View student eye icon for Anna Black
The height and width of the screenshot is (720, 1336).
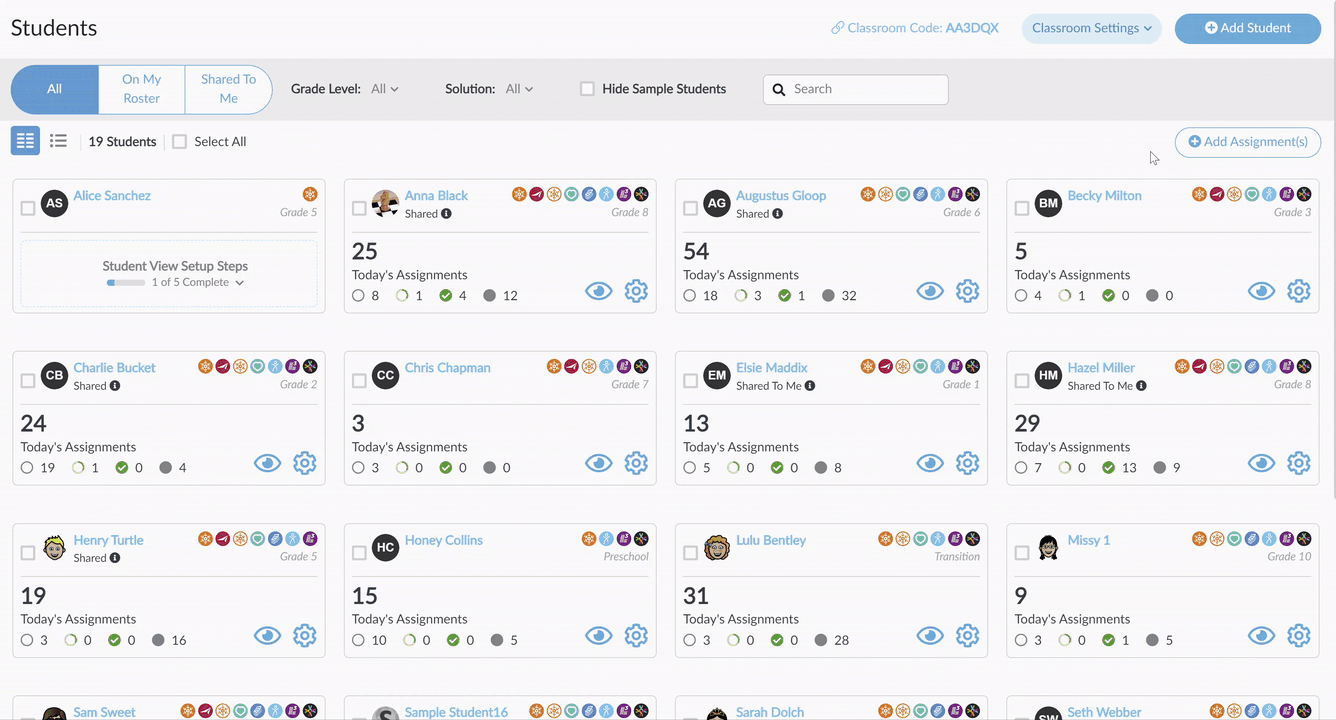pos(599,291)
